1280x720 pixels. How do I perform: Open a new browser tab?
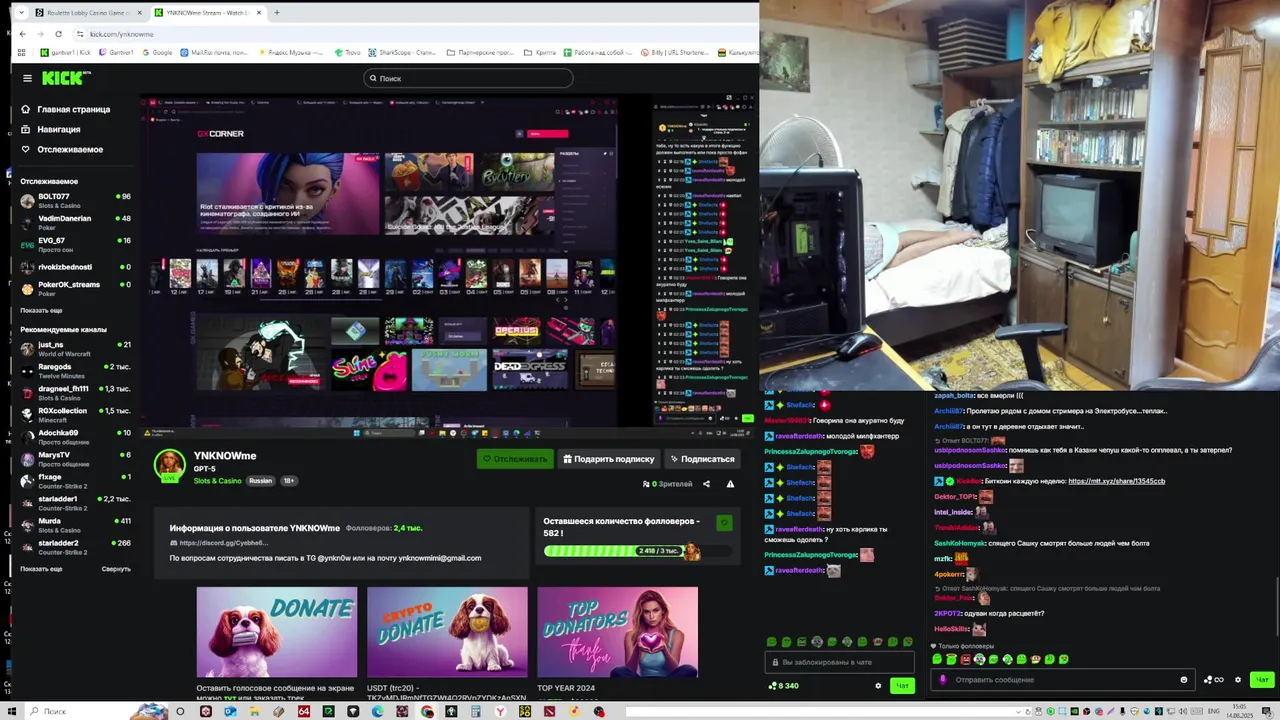pyautogui.click(x=277, y=13)
